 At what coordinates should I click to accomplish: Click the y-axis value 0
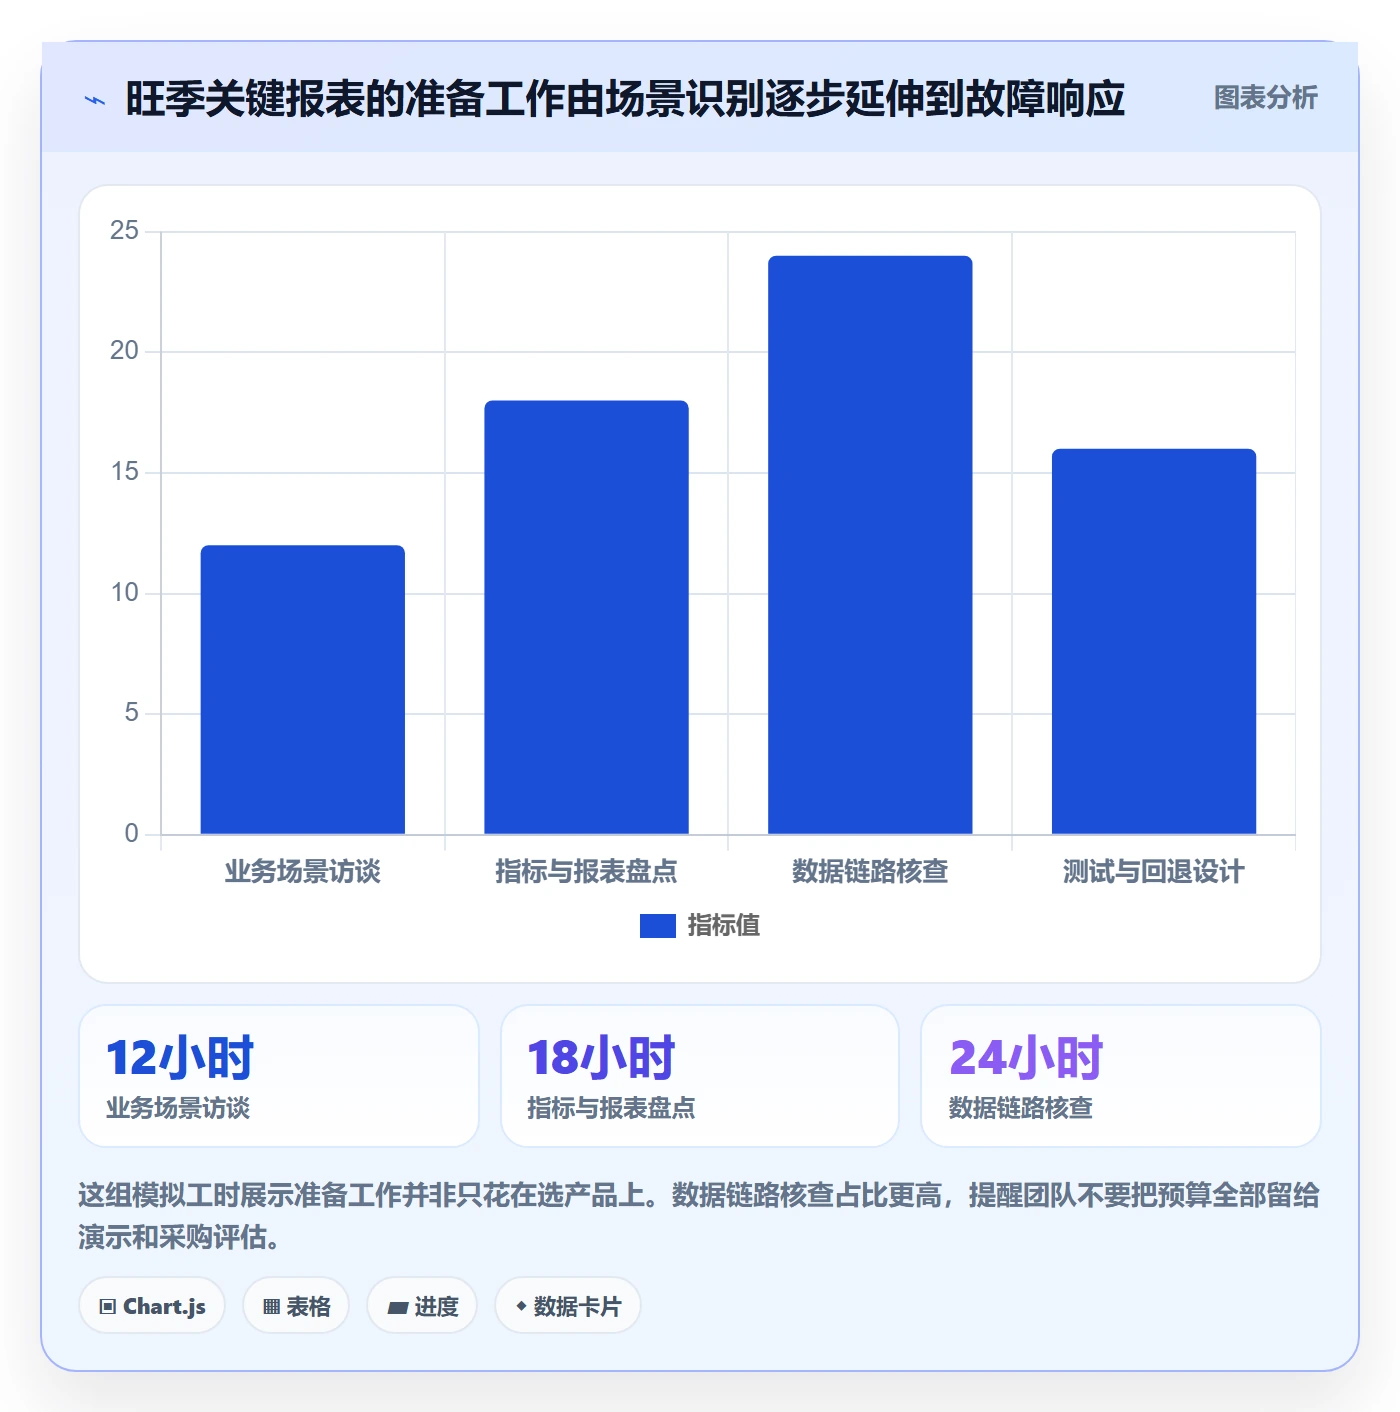[x=131, y=834]
